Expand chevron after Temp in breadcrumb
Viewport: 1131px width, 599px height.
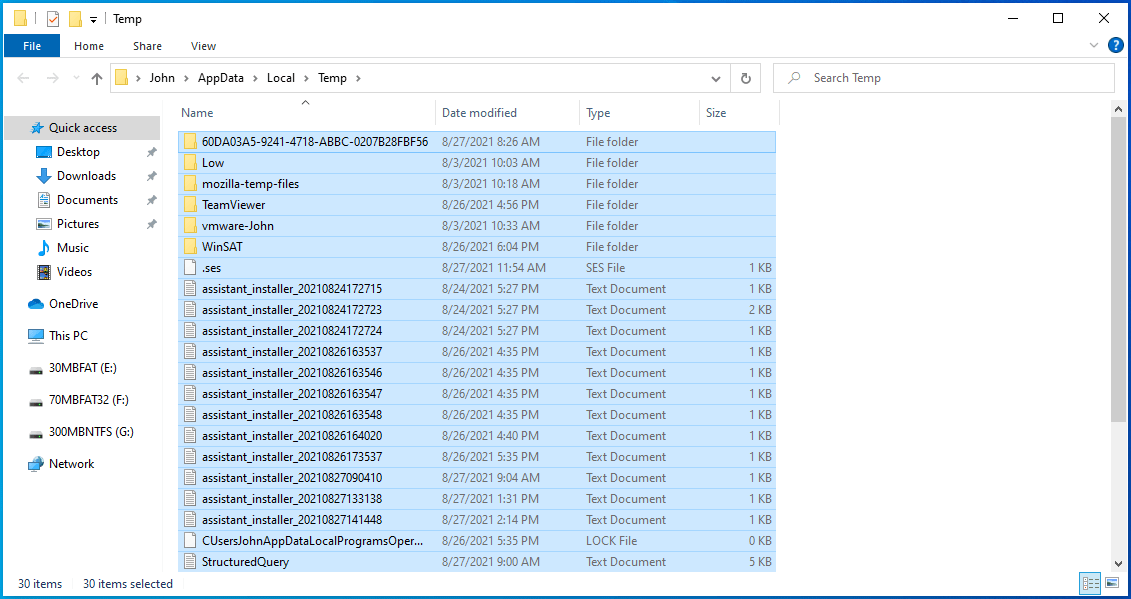(x=358, y=78)
